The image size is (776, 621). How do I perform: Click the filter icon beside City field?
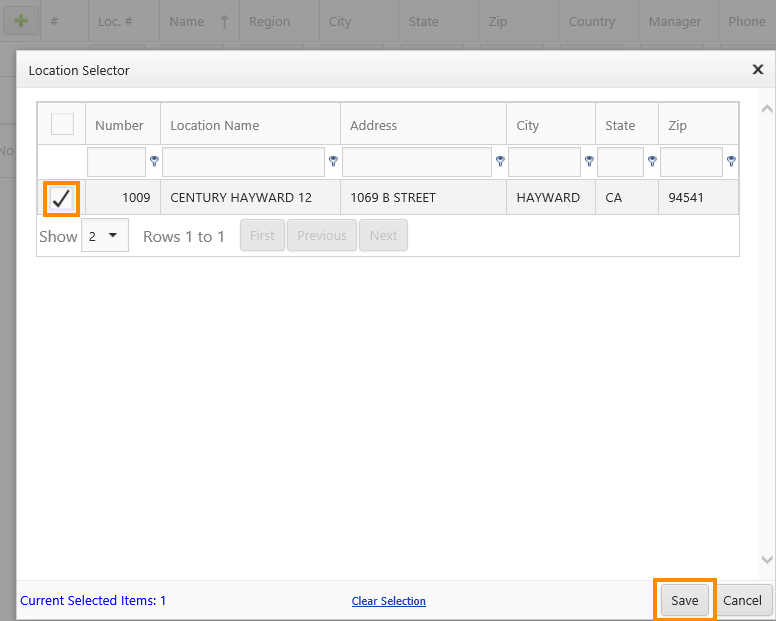589,161
